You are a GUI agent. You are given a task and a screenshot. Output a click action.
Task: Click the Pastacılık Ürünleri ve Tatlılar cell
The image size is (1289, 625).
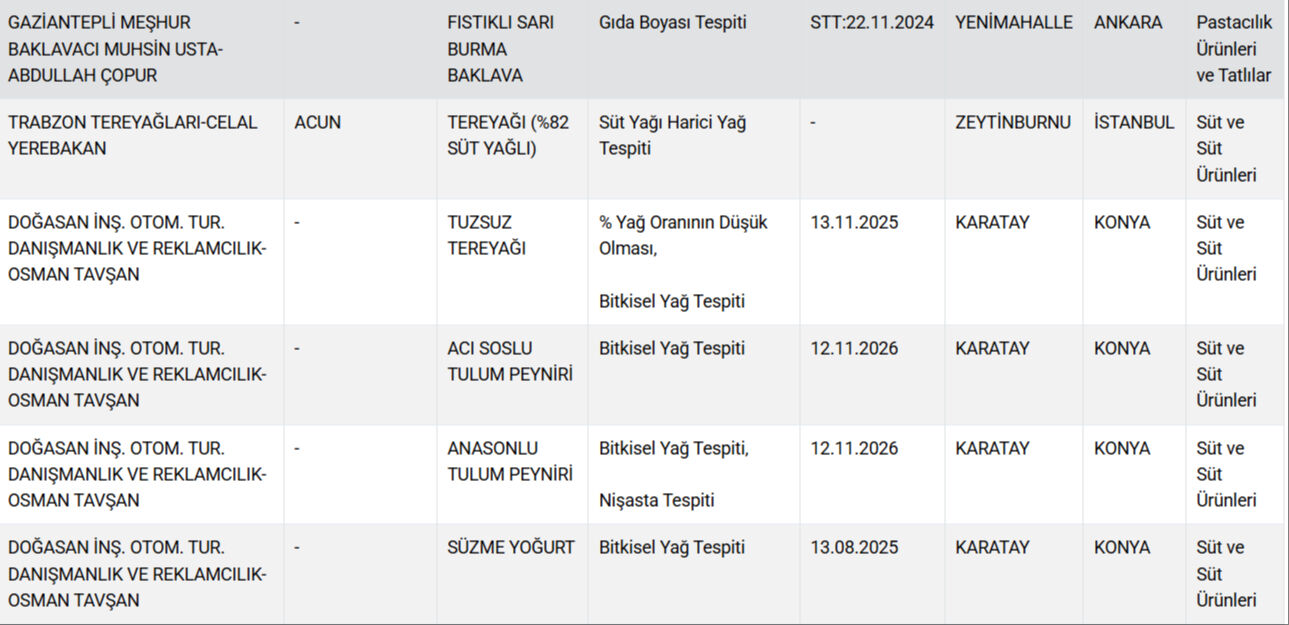(1234, 49)
